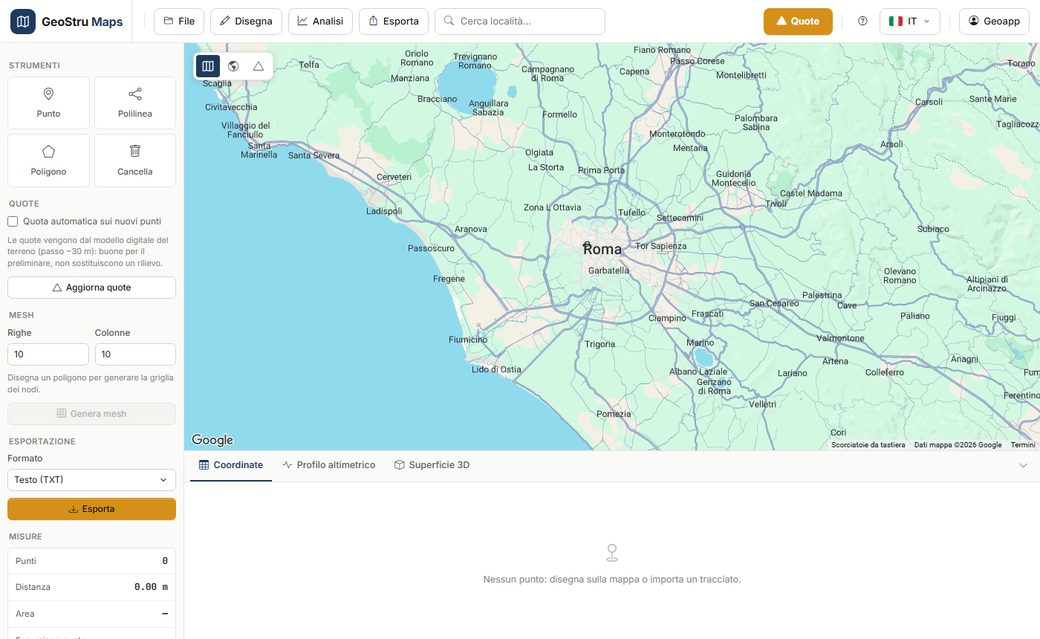The height and width of the screenshot is (639, 1040).
Task: Click the Aggiorna quote button
Action: click(92, 288)
